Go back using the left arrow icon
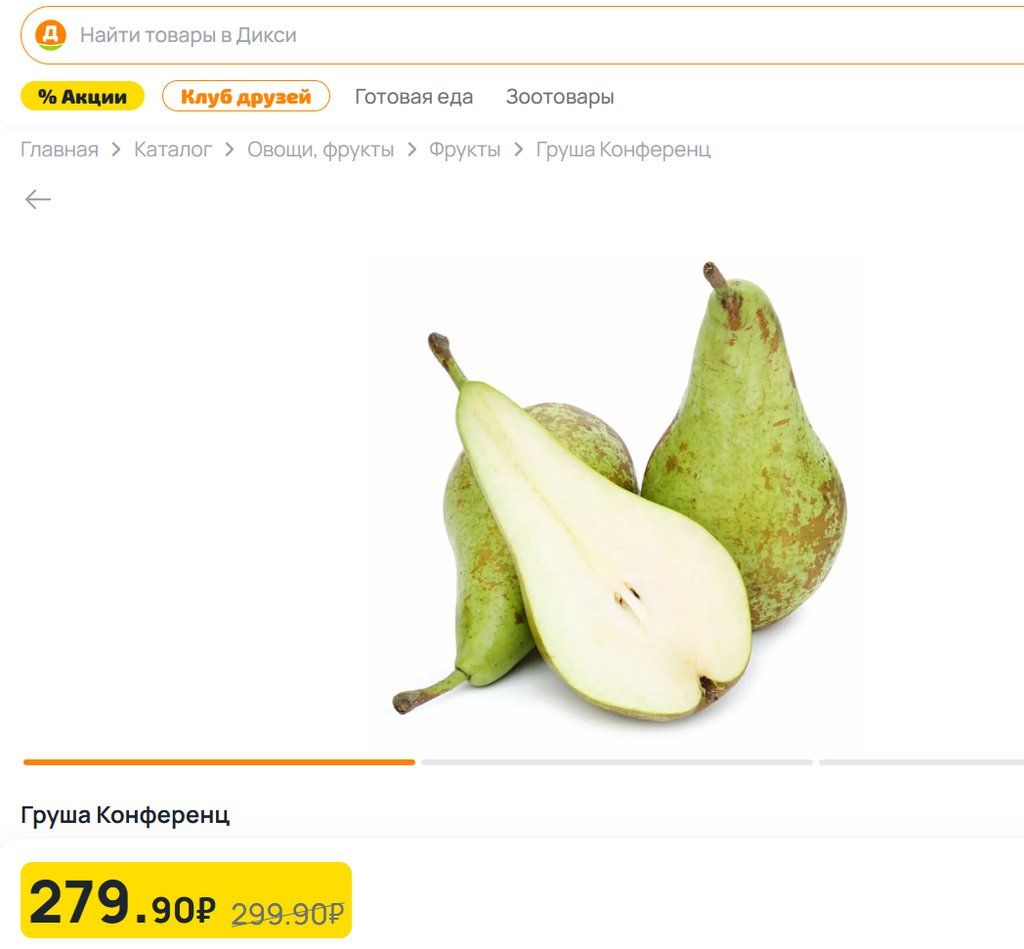The image size is (1024, 949). (x=38, y=199)
